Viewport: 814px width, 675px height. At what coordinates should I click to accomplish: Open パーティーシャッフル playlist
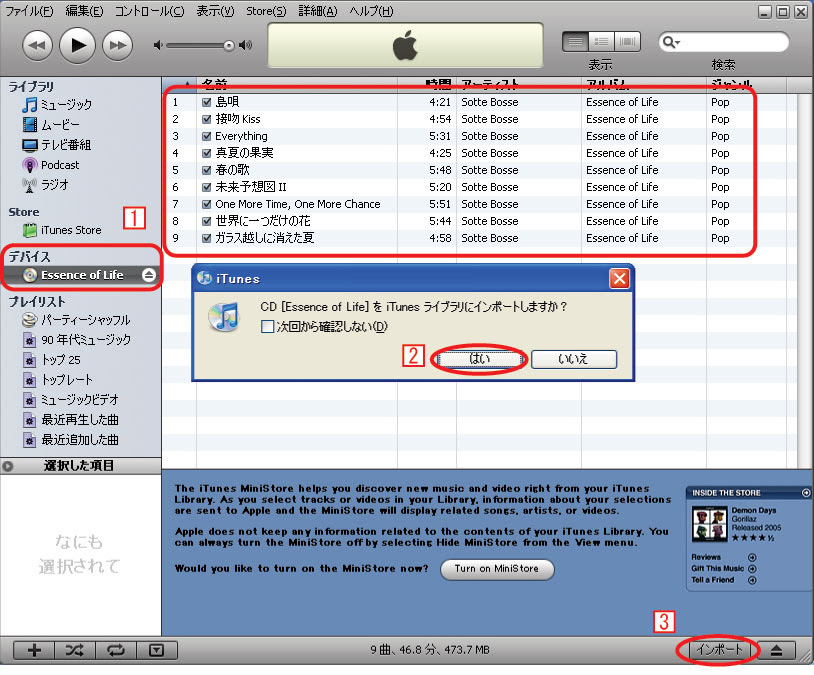coord(76,320)
